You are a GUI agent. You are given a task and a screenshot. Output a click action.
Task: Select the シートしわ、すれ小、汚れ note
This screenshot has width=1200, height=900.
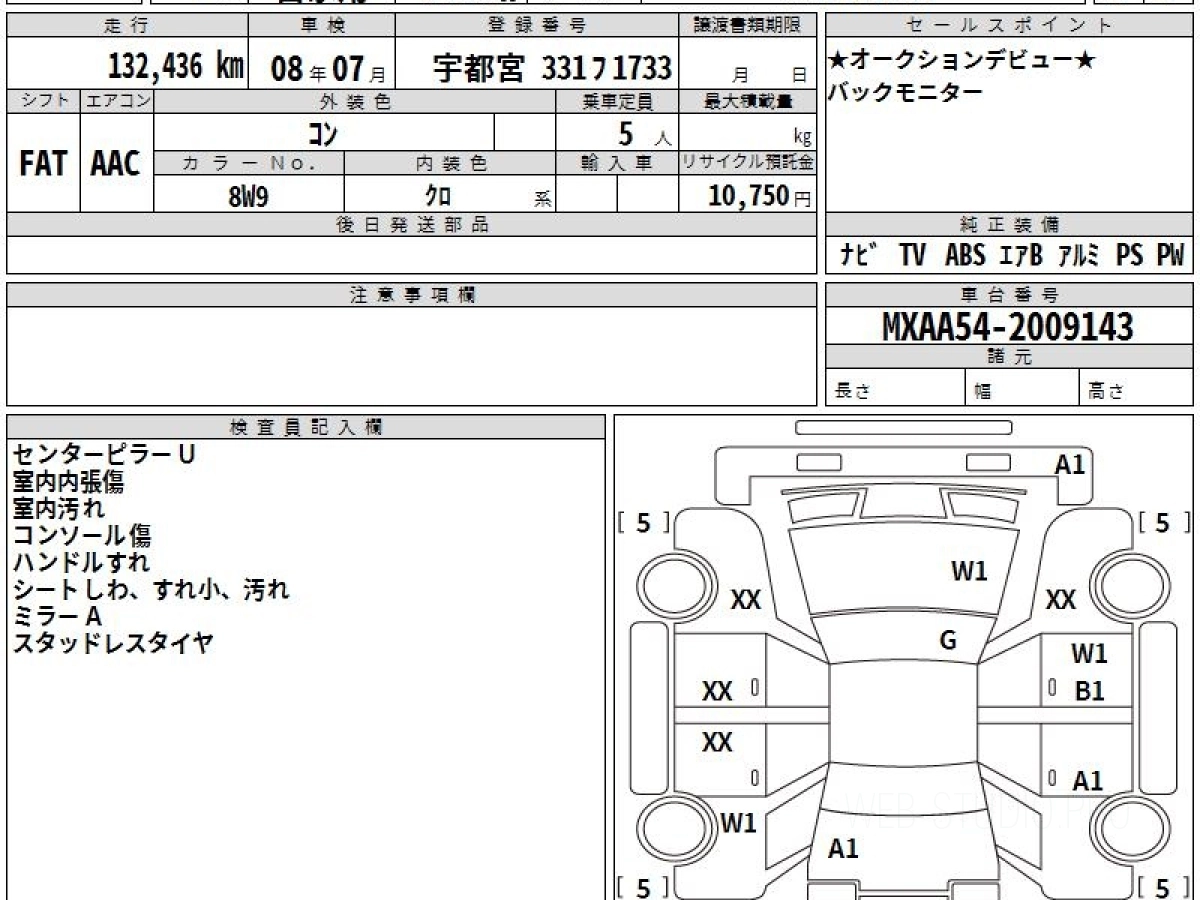pyautogui.click(x=150, y=589)
